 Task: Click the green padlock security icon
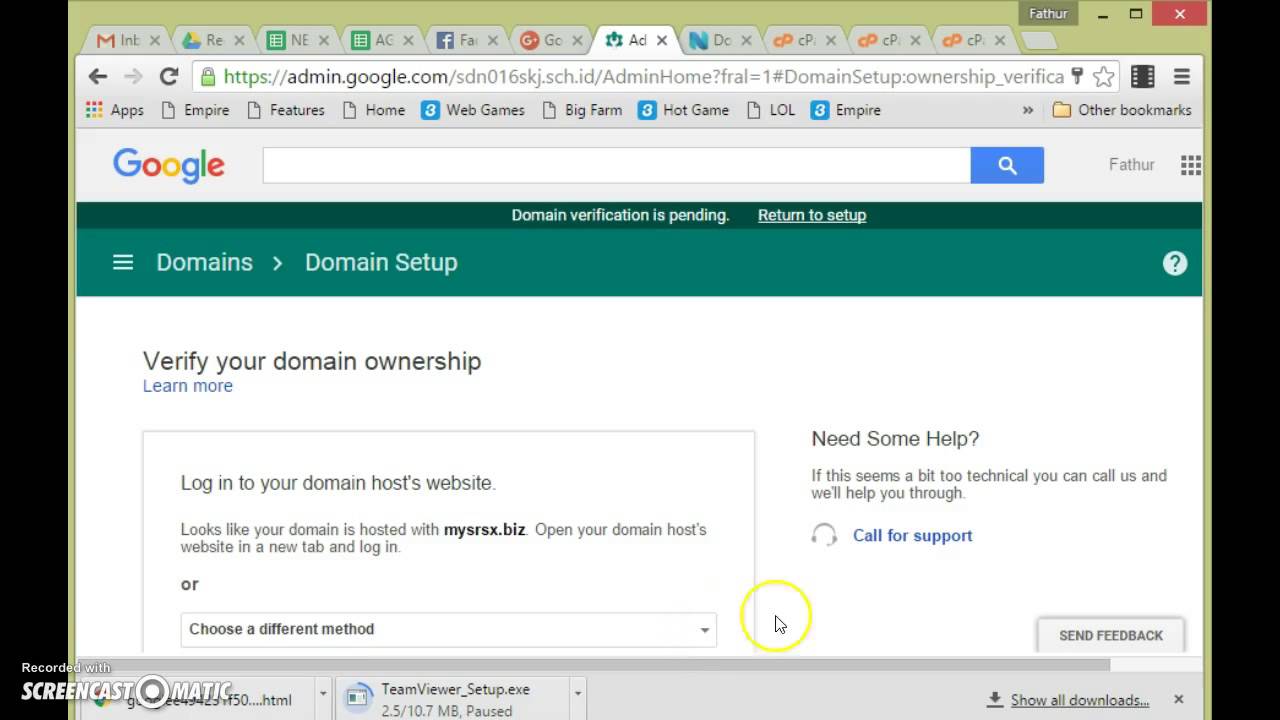207,76
